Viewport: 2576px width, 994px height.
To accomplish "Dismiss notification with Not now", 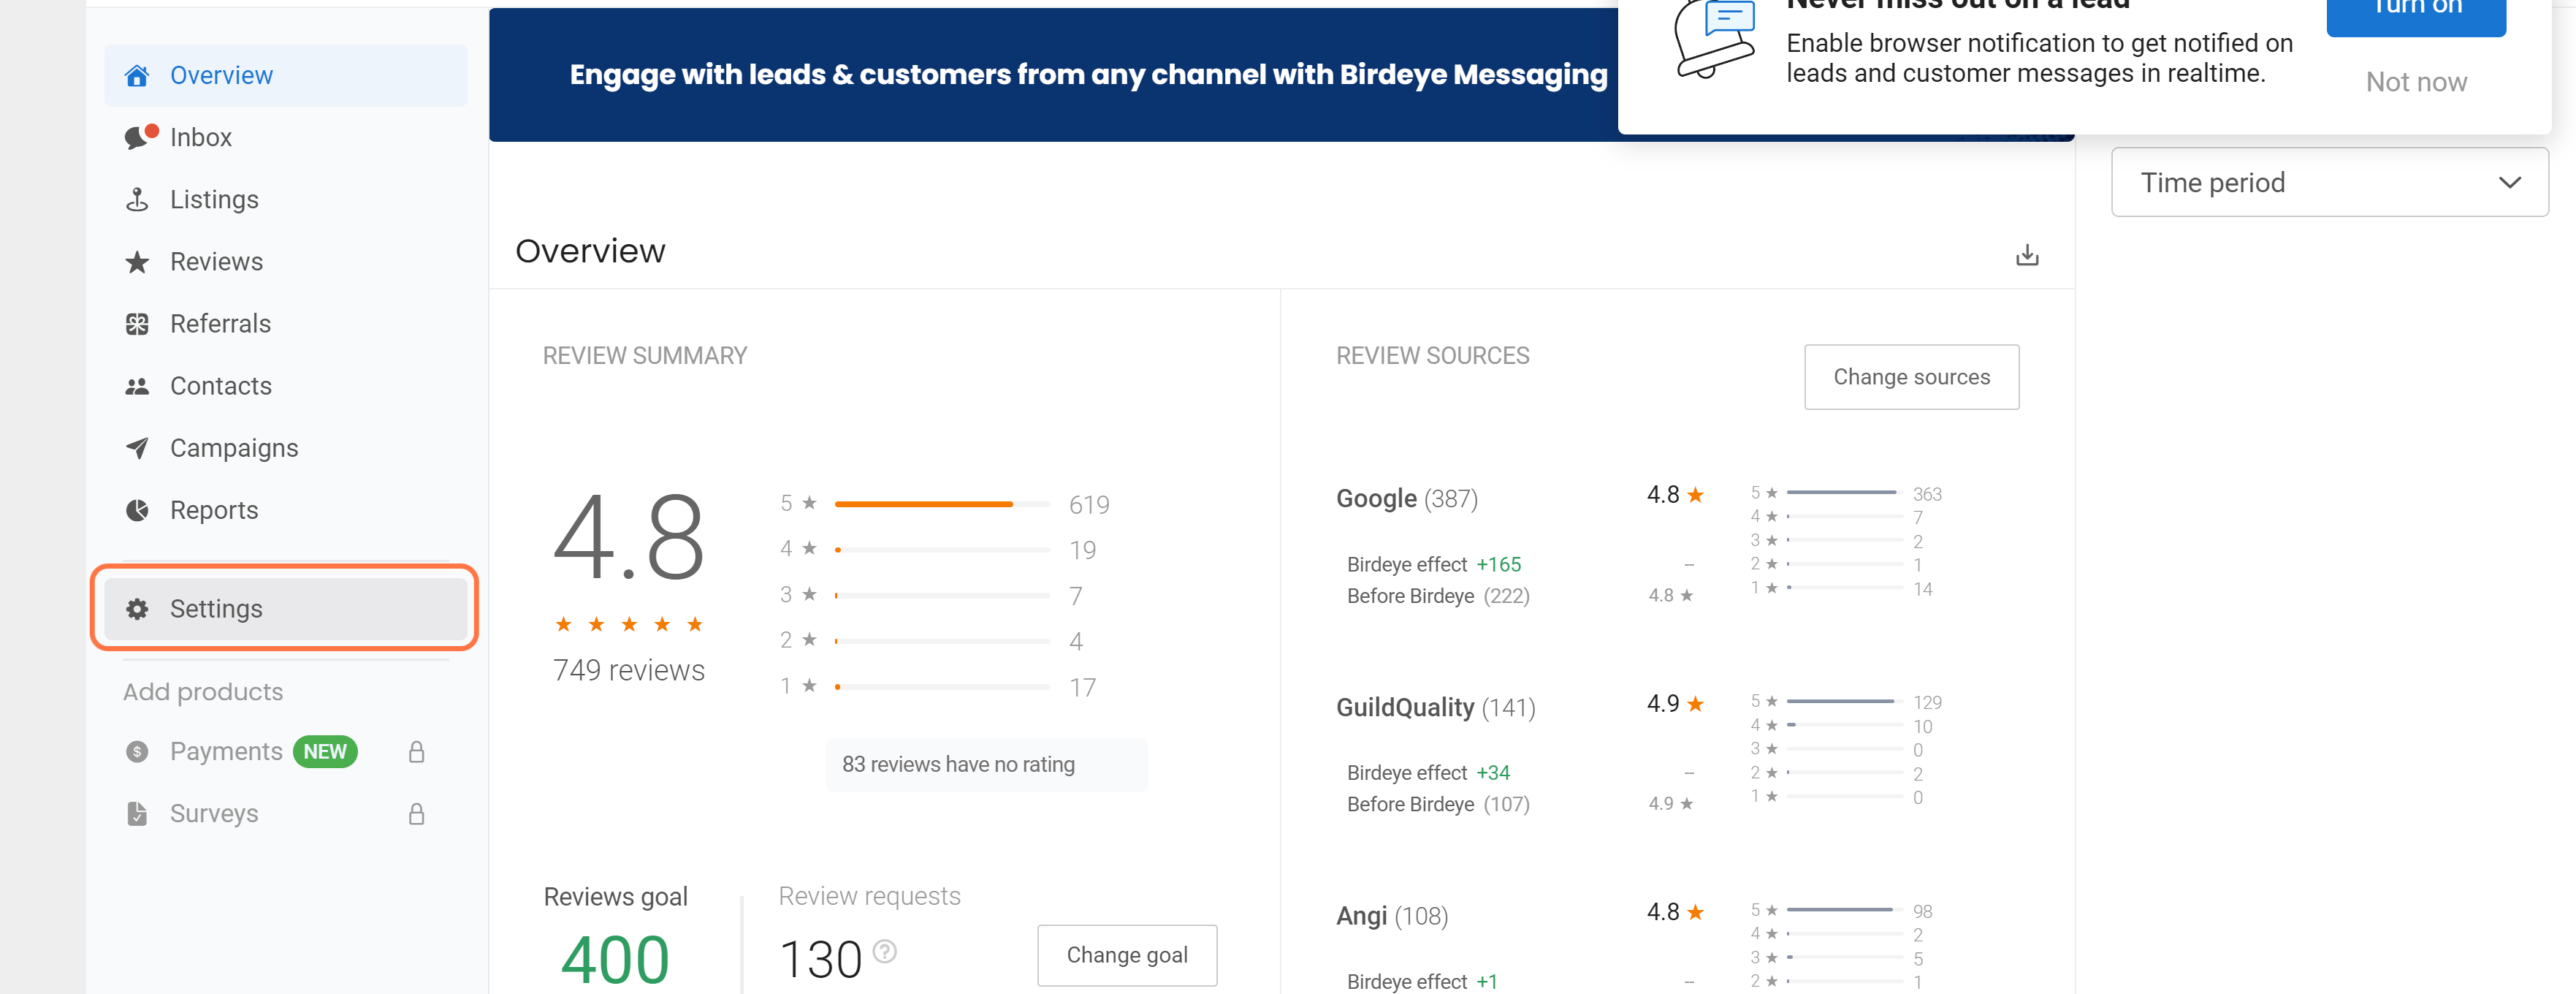I will tap(2415, 82).
